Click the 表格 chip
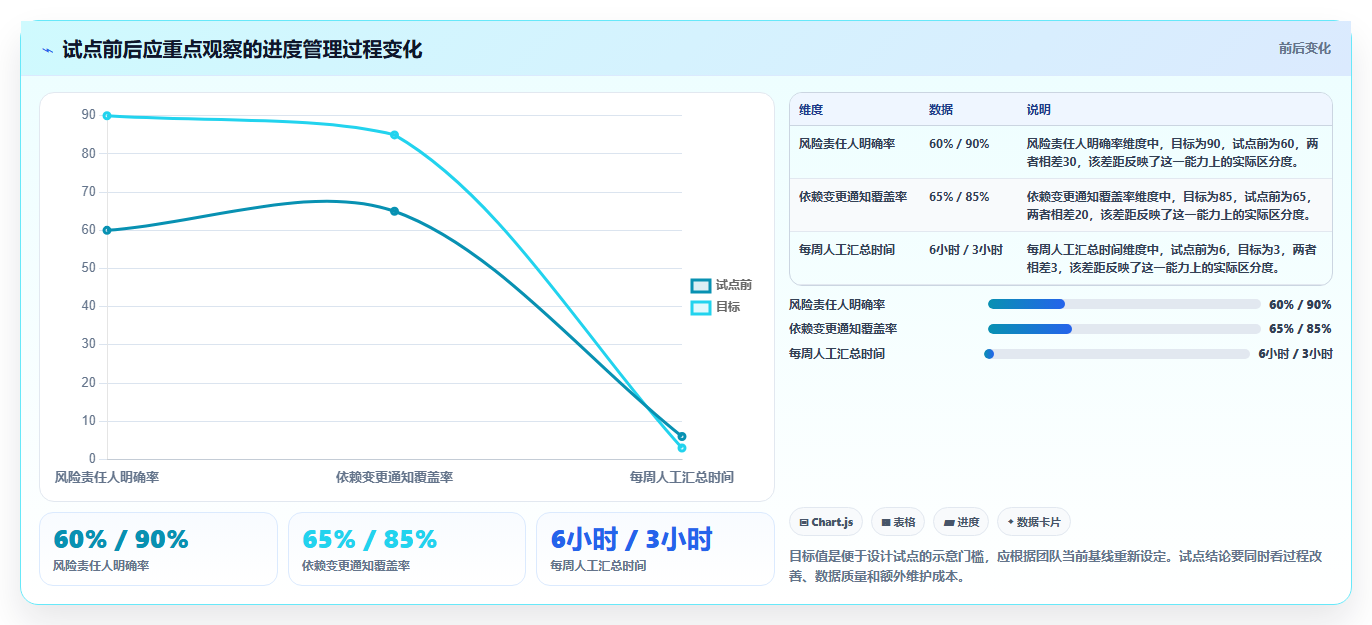 [898, 522]
